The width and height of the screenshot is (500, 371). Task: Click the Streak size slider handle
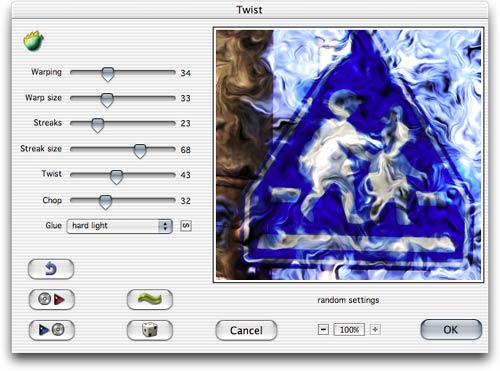[x=140, y=151]
